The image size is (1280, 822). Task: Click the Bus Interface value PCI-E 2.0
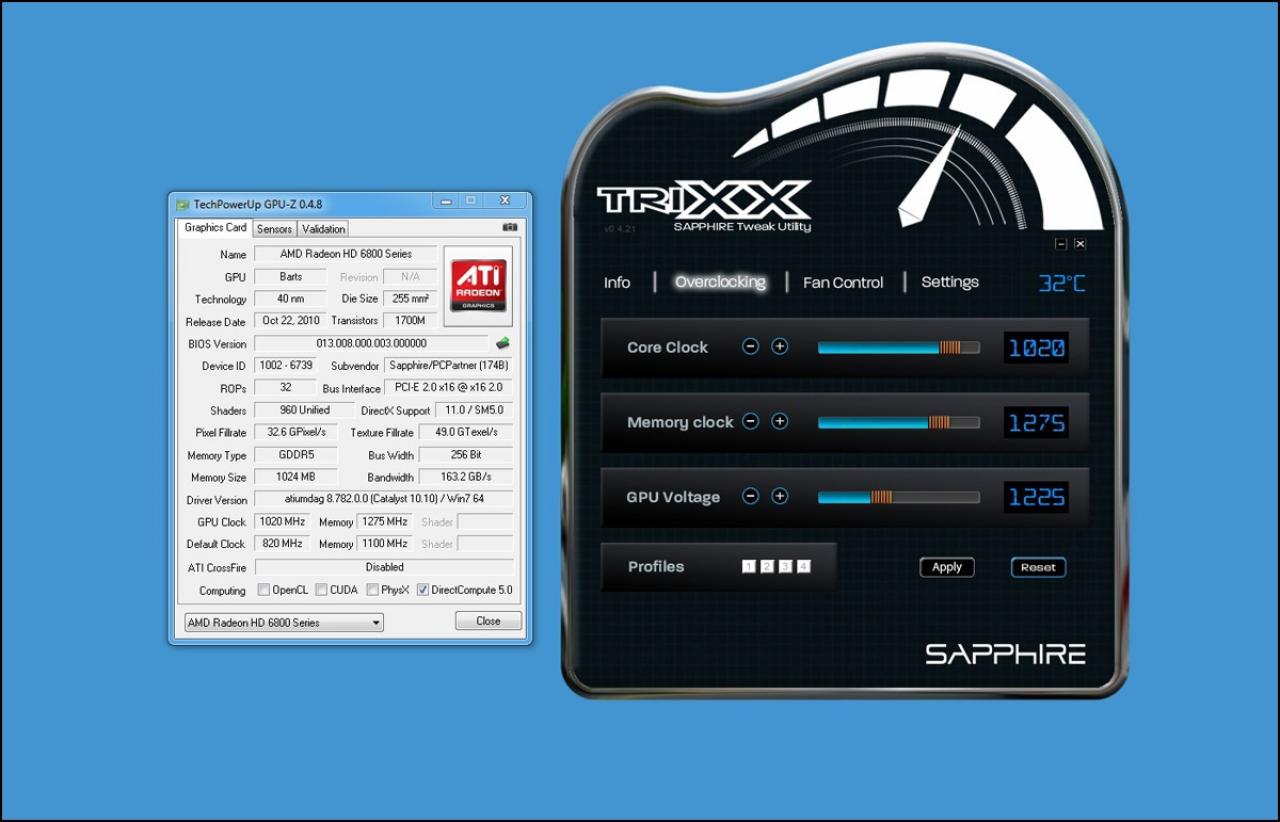coord(449,388)
